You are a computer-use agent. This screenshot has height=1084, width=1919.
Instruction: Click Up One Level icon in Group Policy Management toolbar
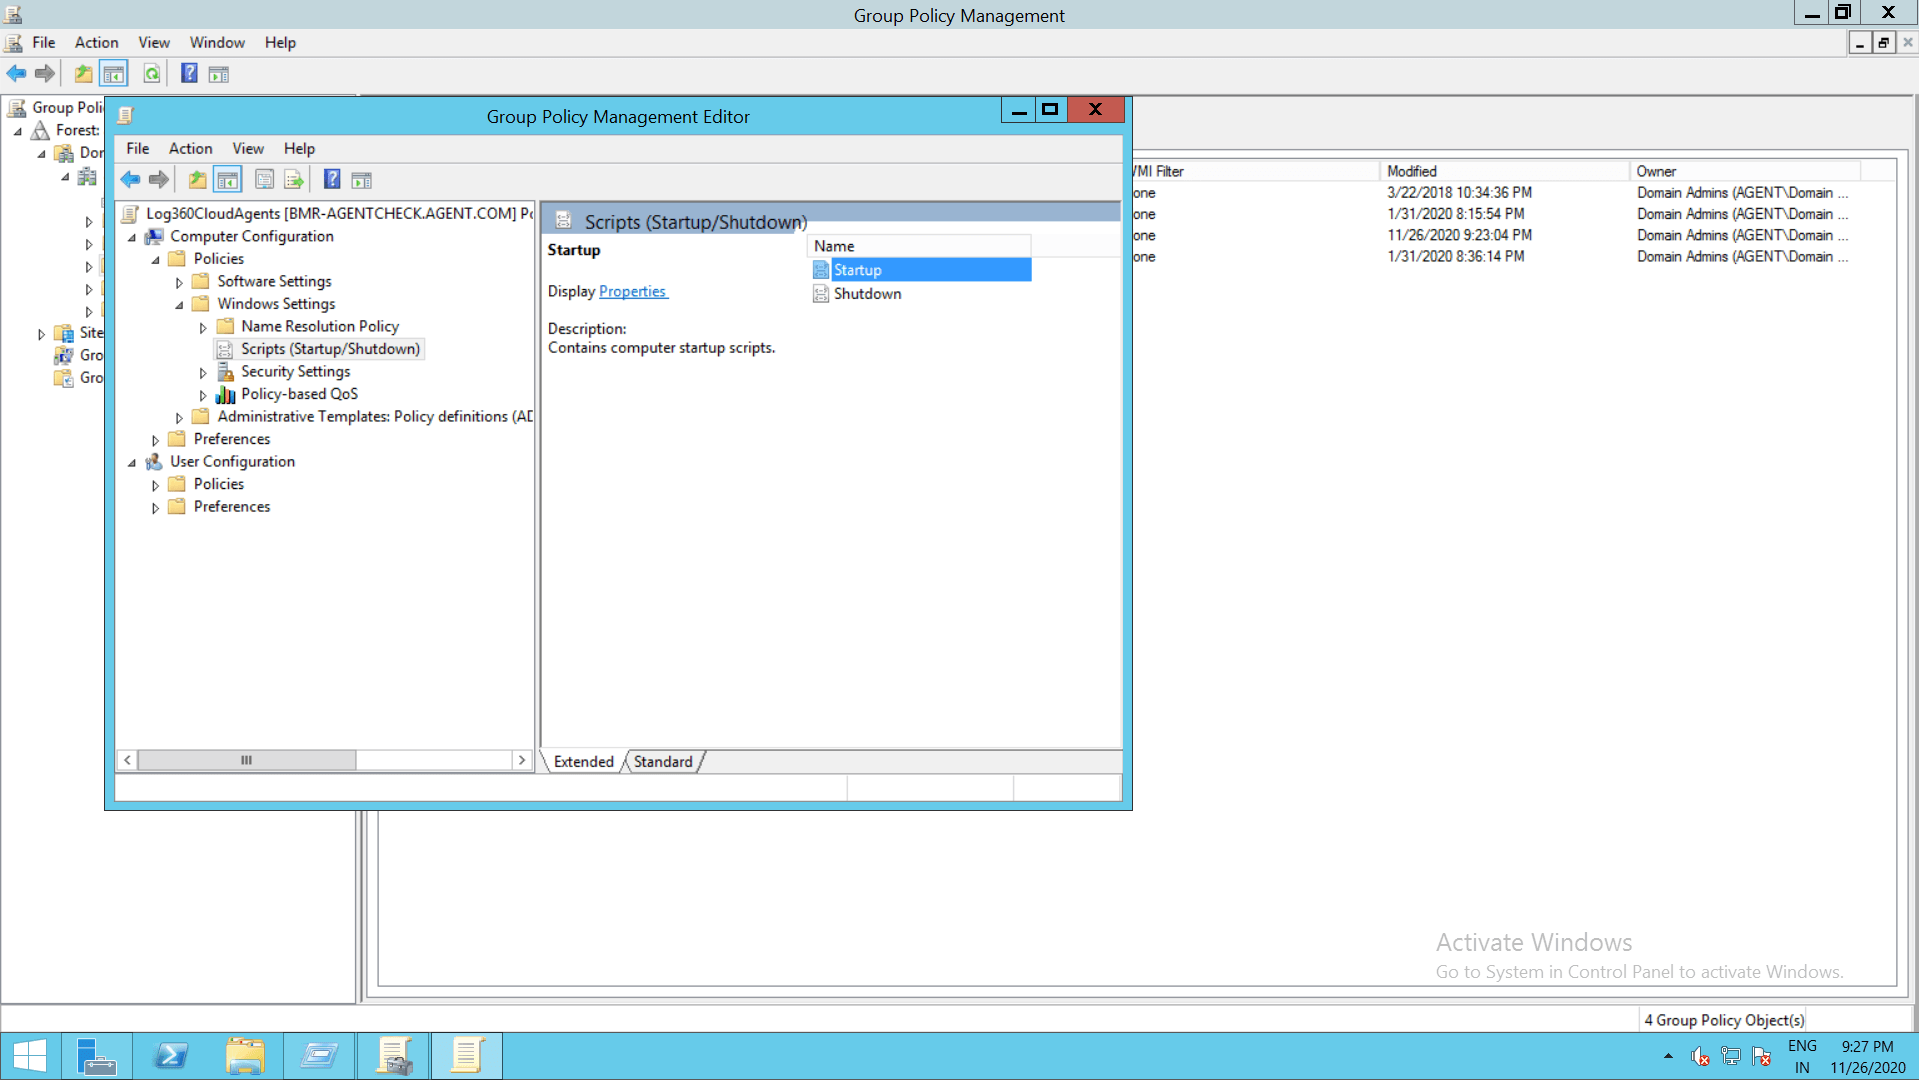pyautogui.click(x=84, y=73)
